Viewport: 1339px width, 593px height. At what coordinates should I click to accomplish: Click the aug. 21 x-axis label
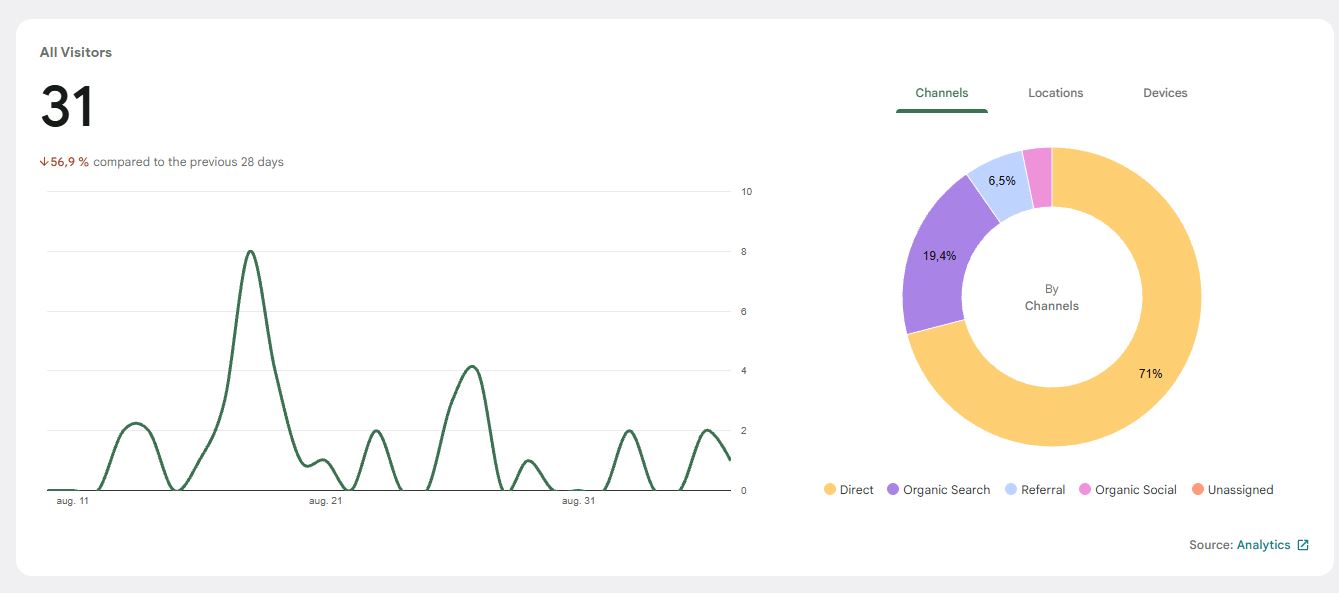[x=325, y=501]
